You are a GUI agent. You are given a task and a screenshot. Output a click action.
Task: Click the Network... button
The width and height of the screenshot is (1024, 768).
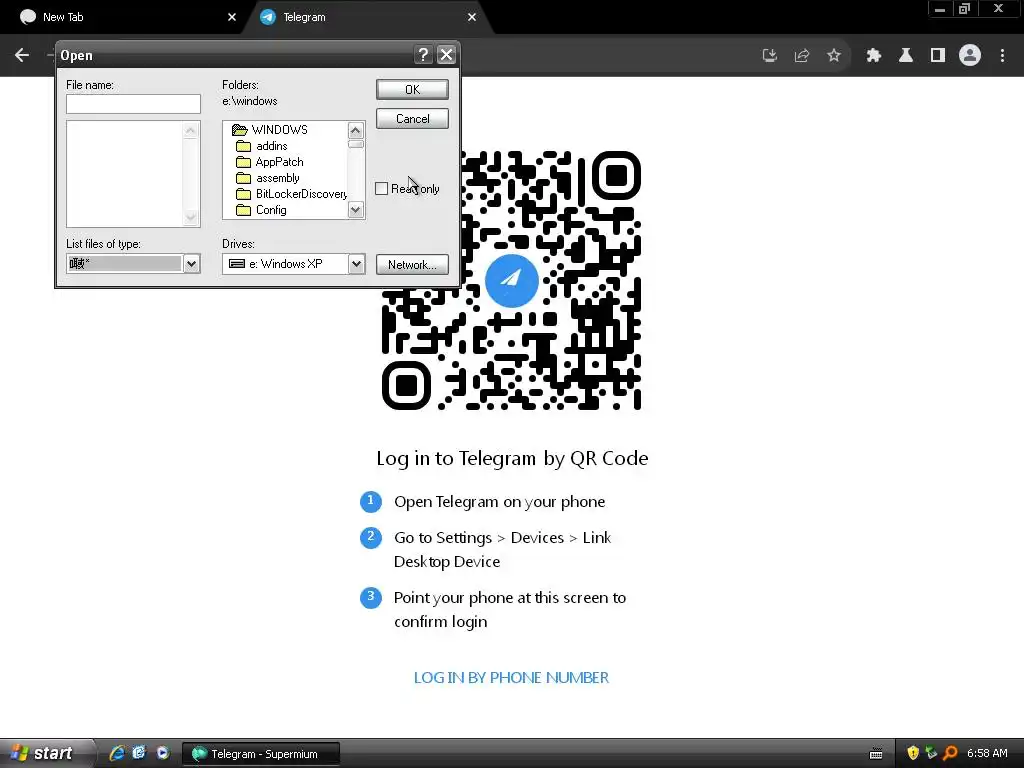click(x=412, y=264)
